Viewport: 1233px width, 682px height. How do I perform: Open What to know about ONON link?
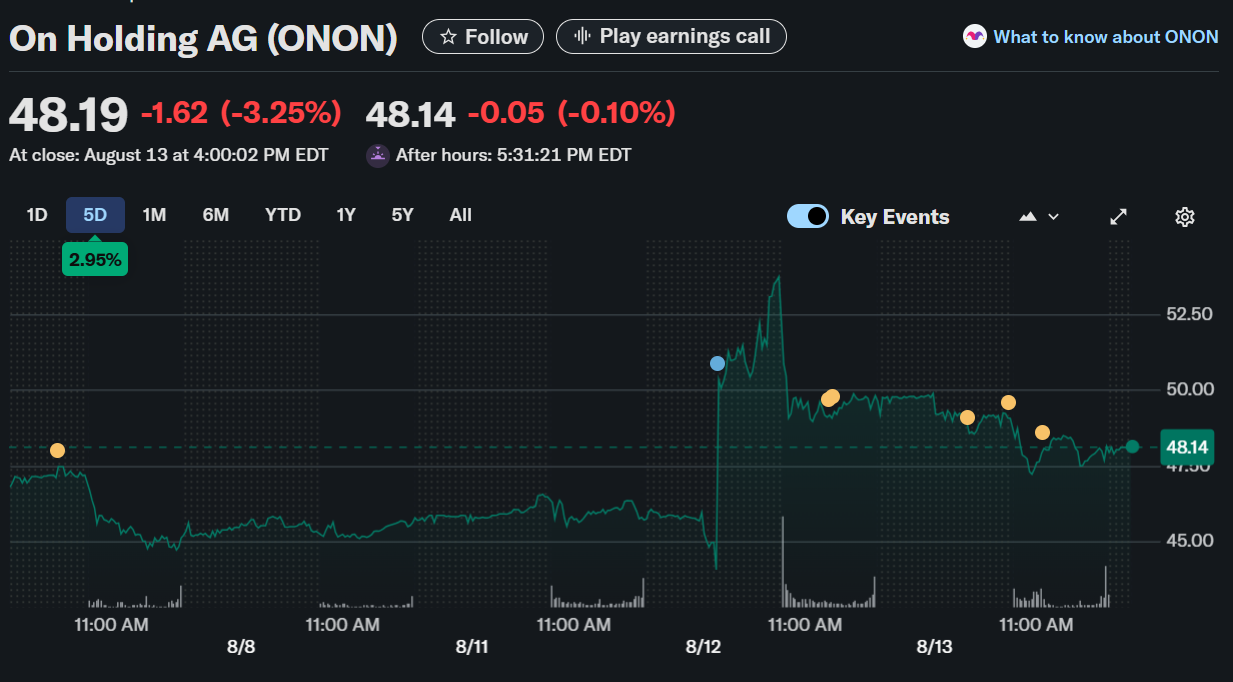tap(1106, 37)
